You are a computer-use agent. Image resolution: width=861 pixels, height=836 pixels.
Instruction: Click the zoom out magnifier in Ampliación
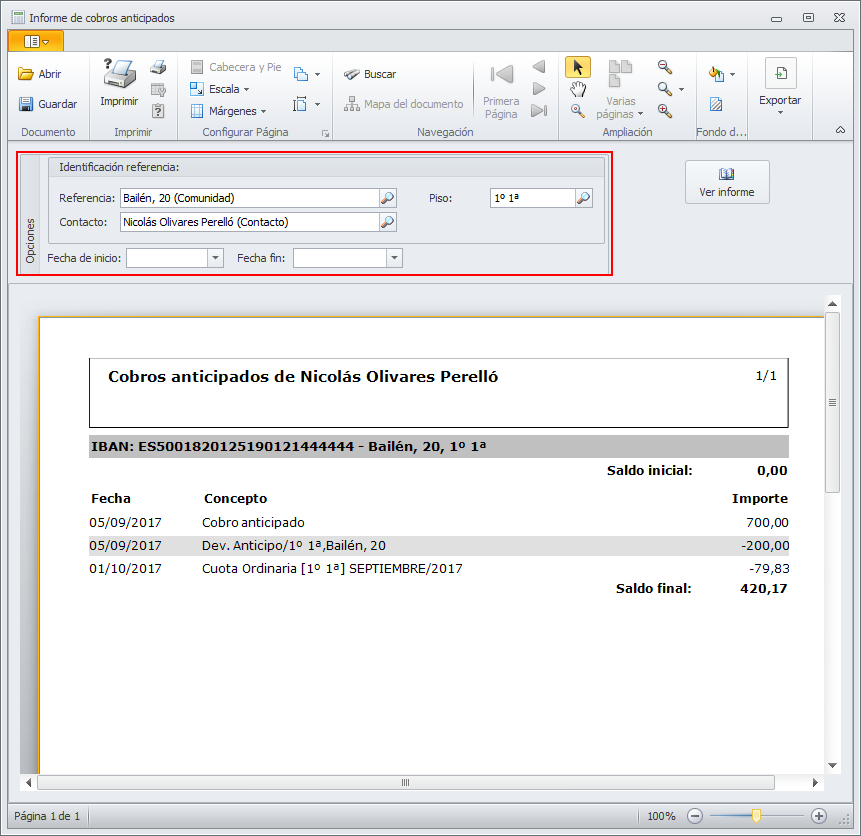[665, 67]
